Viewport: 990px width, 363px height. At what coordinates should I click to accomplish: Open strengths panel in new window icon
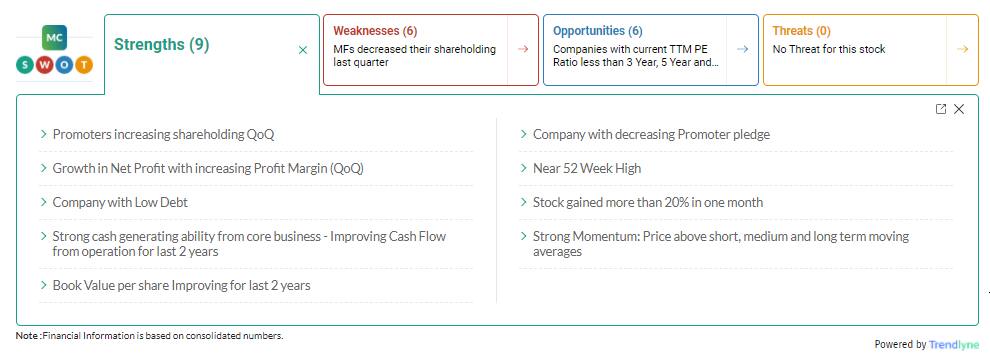pos(941,109)
